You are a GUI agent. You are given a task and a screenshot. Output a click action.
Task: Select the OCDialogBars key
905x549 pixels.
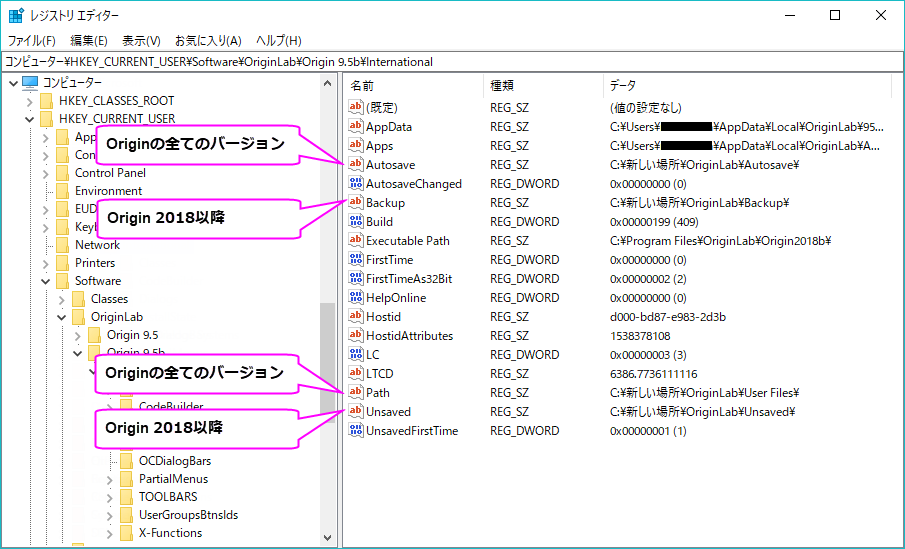pos(175,461)
